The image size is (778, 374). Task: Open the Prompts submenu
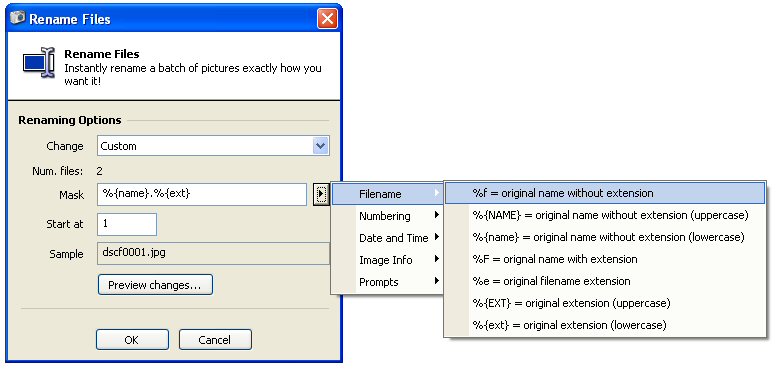click(387, 282)
